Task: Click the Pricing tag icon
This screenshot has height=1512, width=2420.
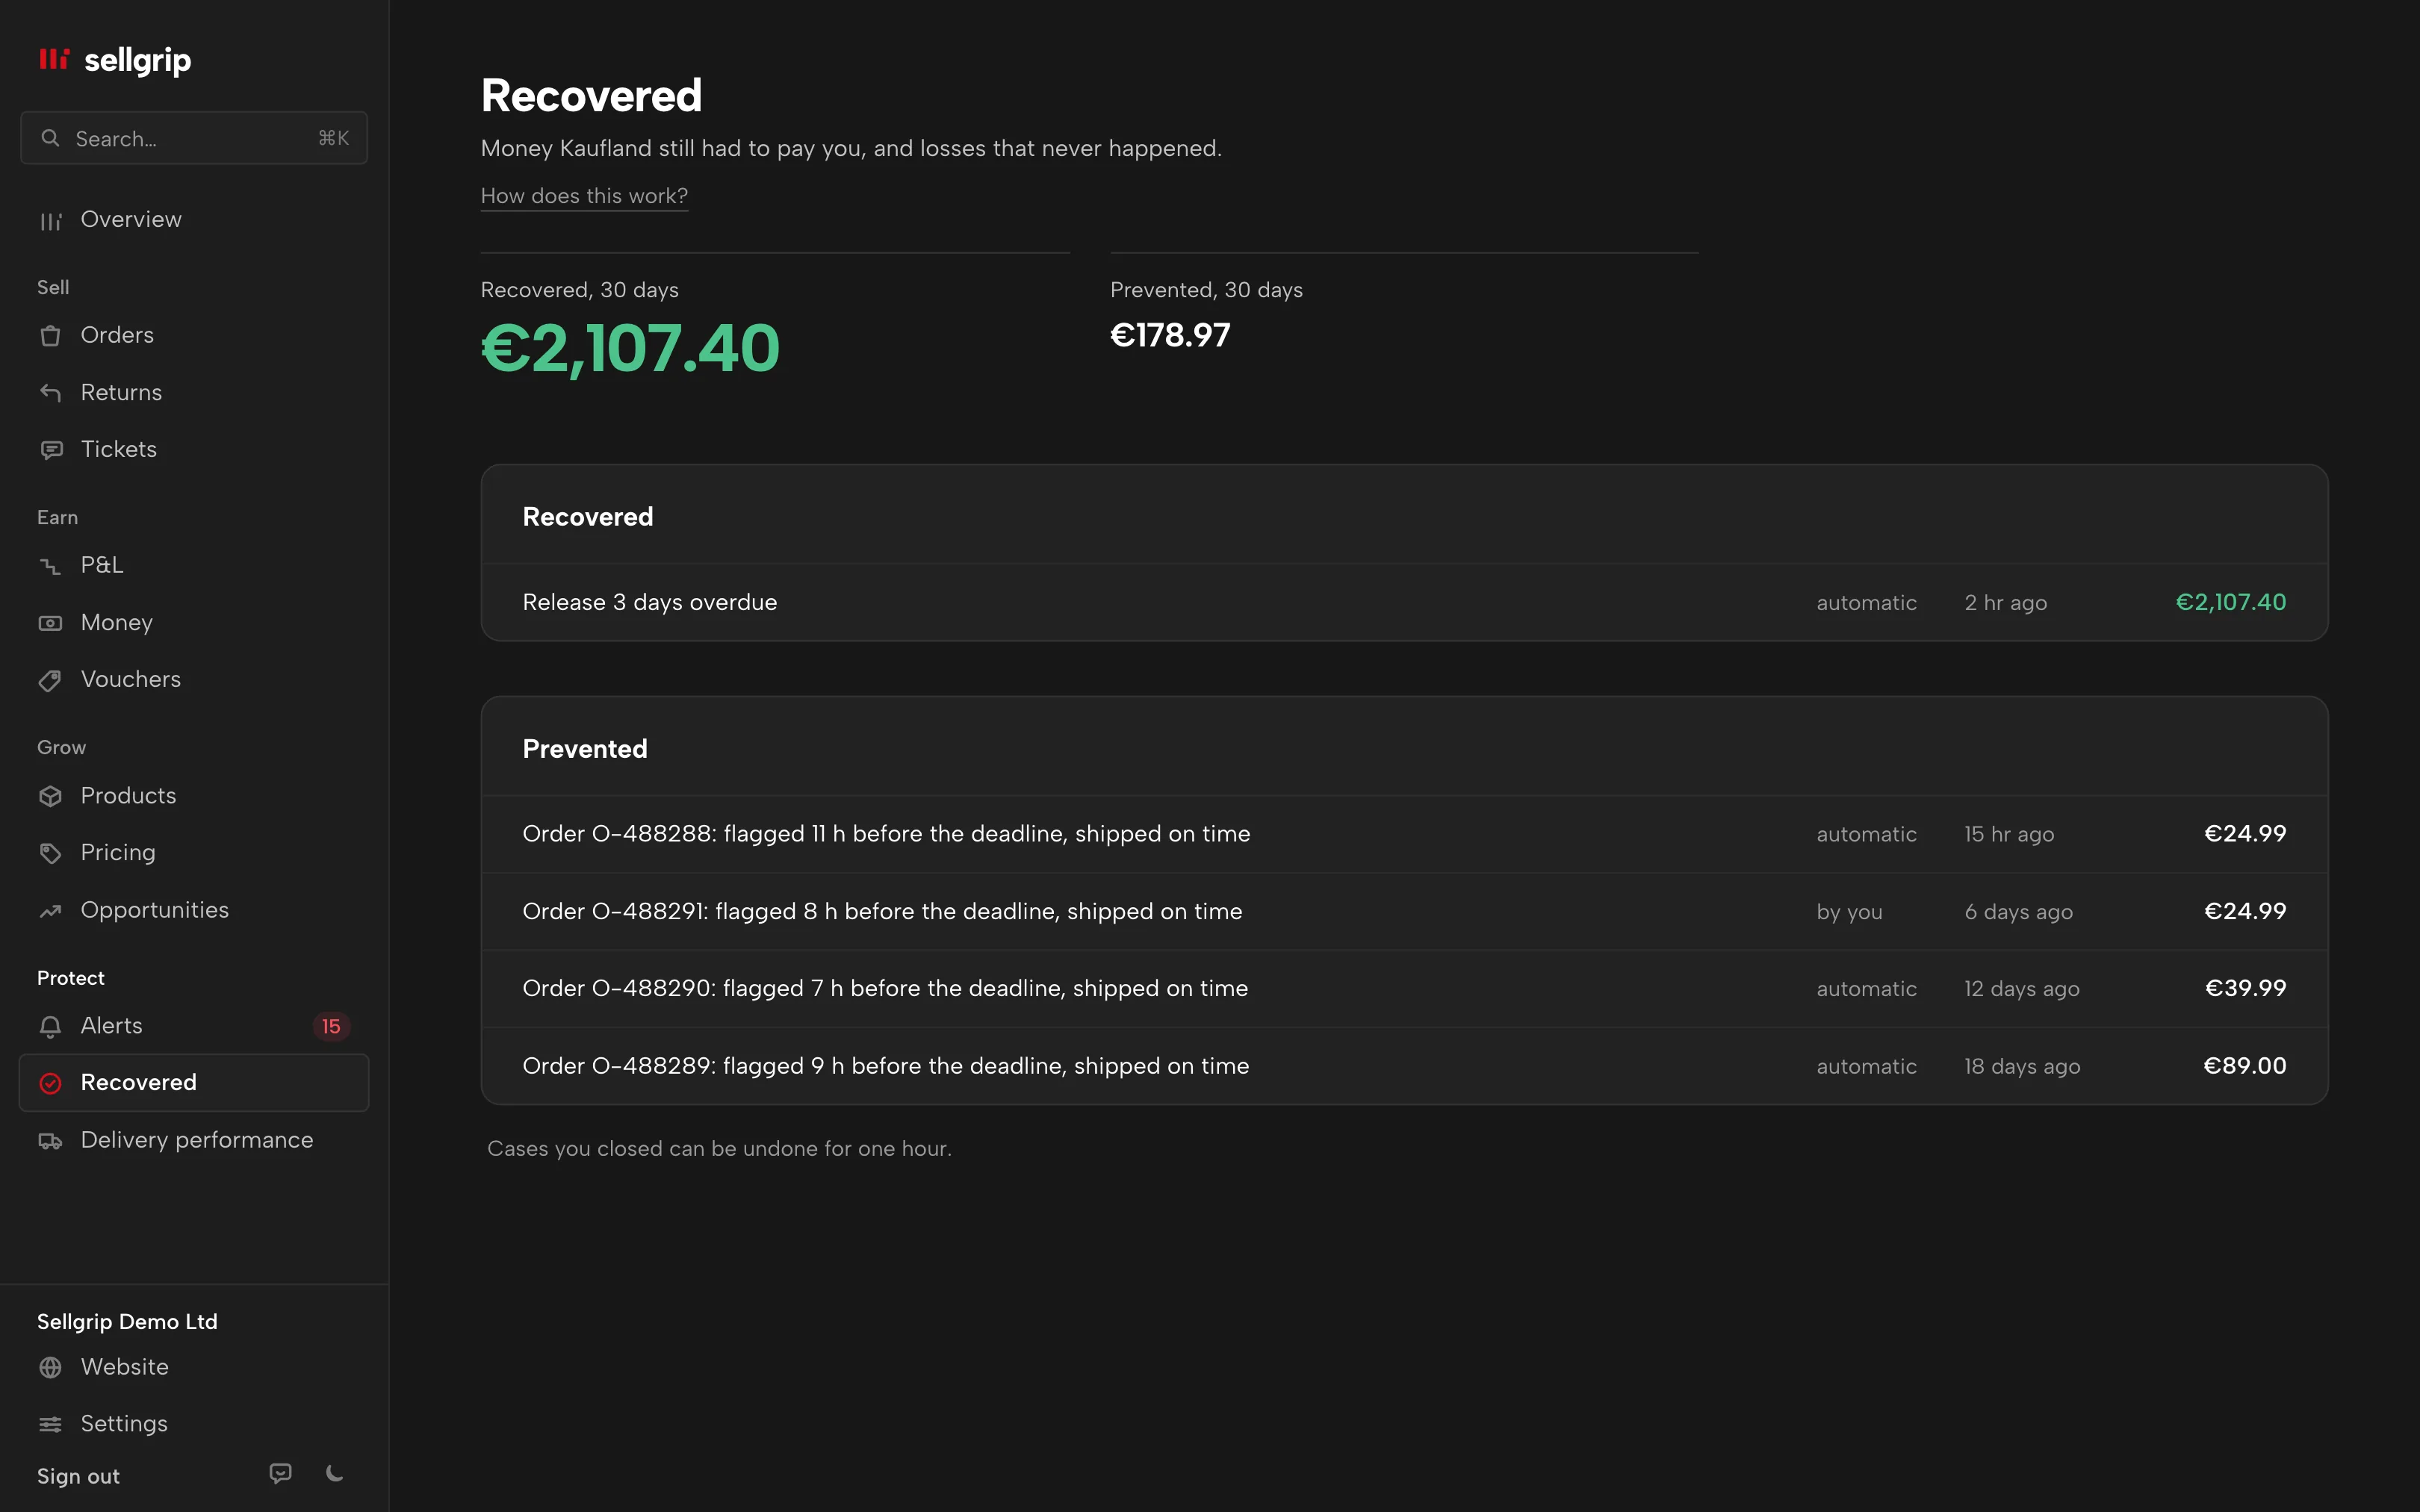Action: 50,853
